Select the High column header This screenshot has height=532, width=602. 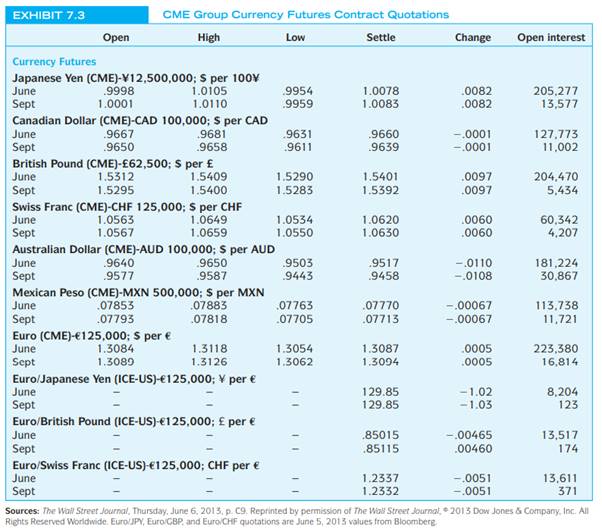tap(208, 37)
